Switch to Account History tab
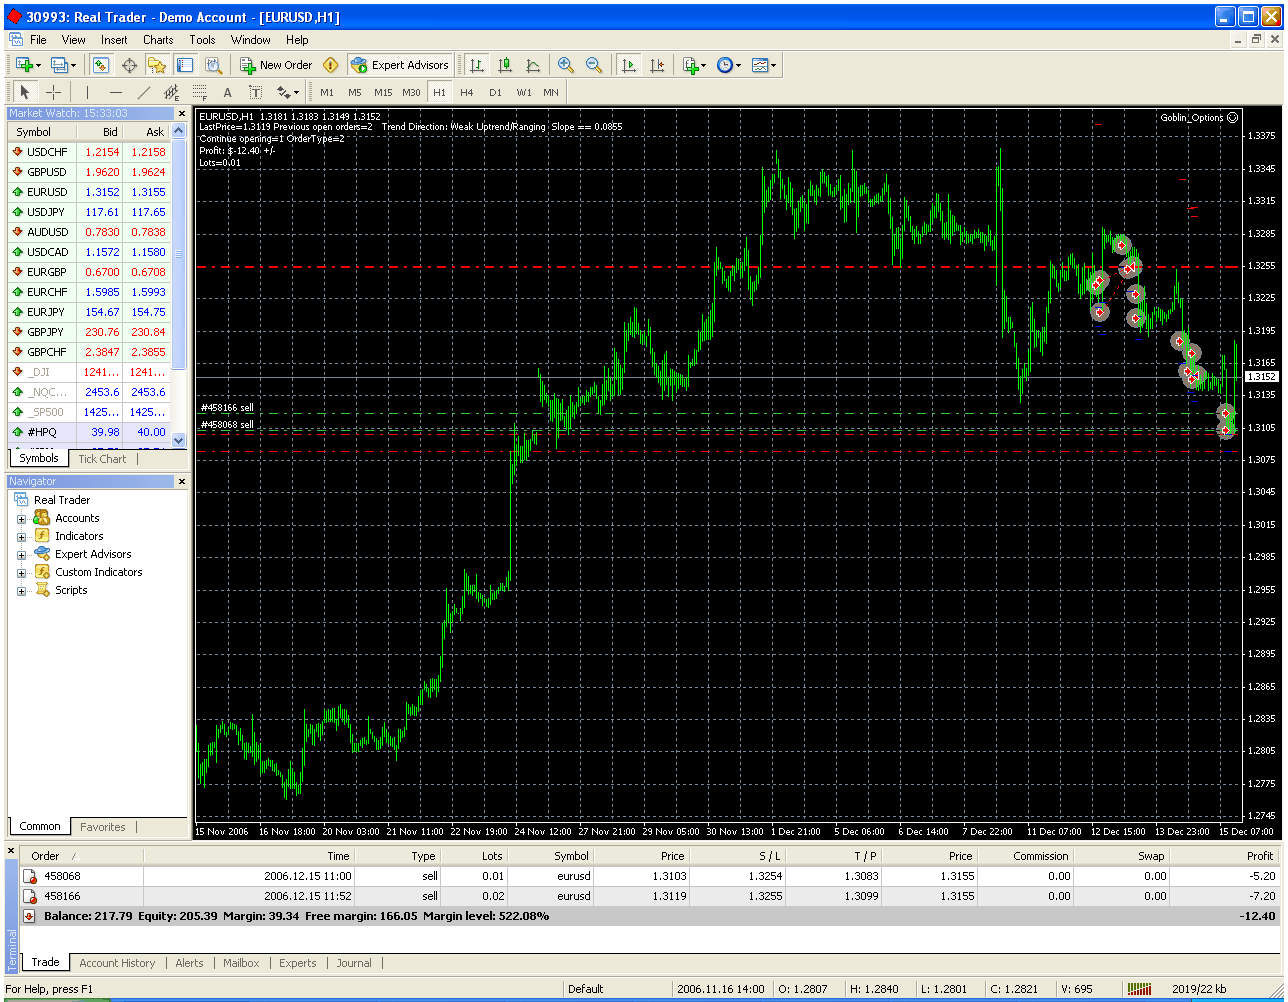 pos(117,963)
